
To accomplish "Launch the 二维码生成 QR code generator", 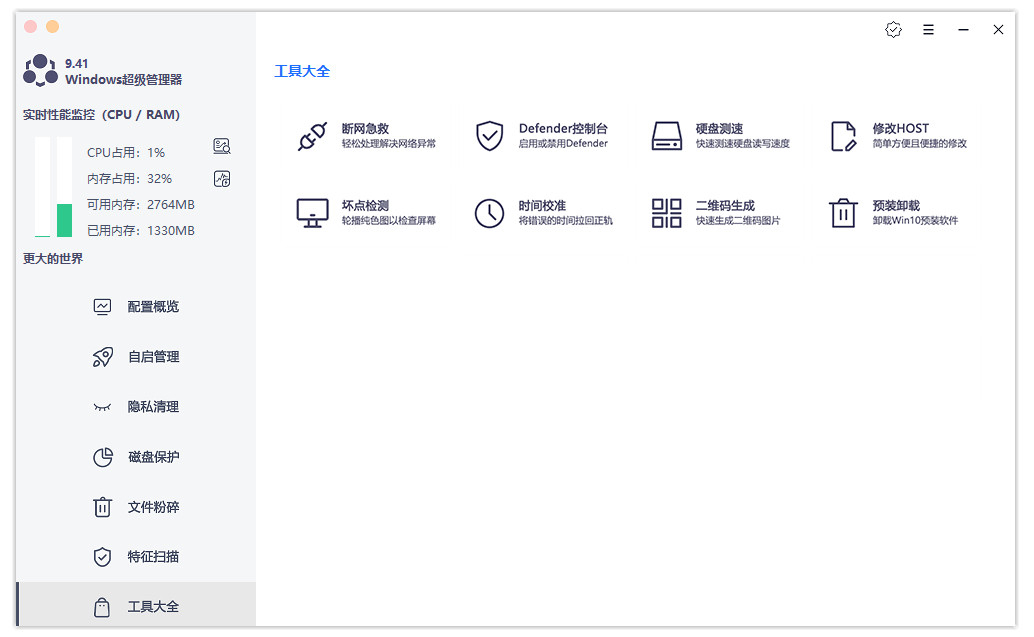I will coord(666,212).
